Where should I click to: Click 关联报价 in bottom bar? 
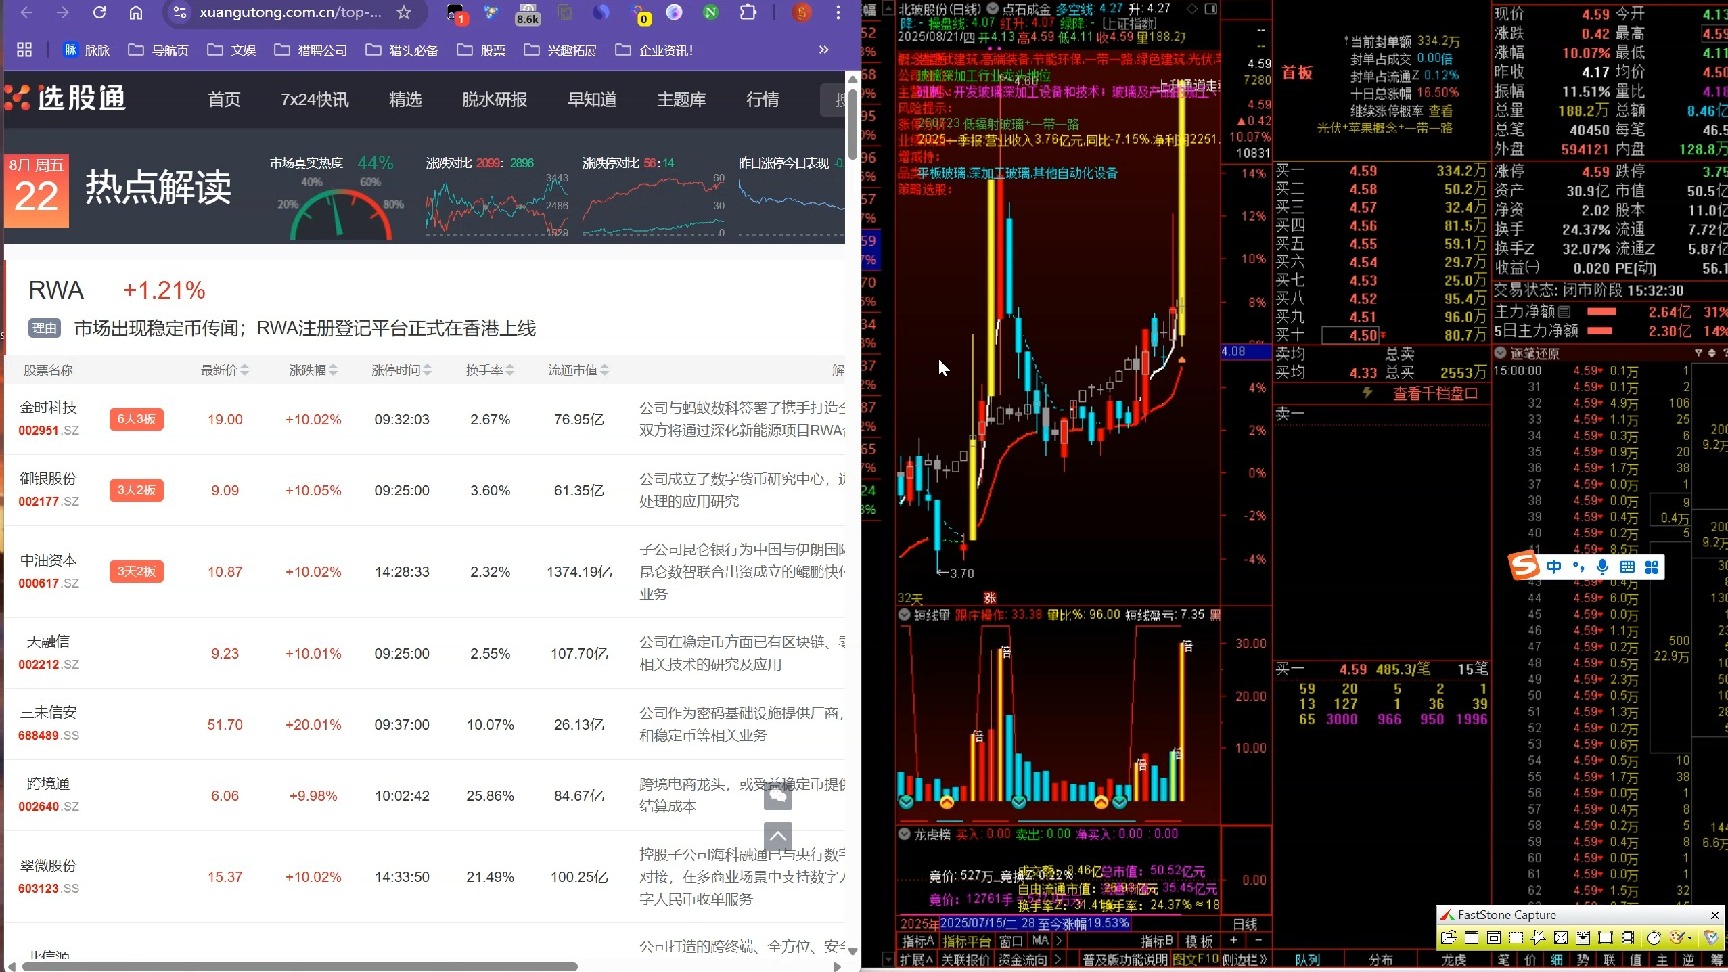[x=965, y=960]
